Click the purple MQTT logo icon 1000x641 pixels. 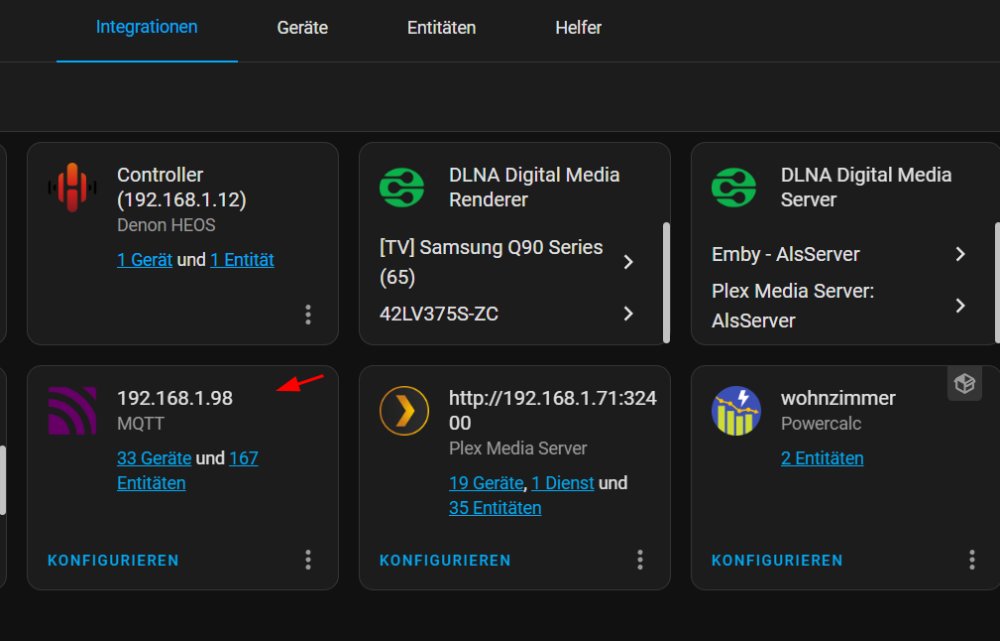tap(73, 411)
